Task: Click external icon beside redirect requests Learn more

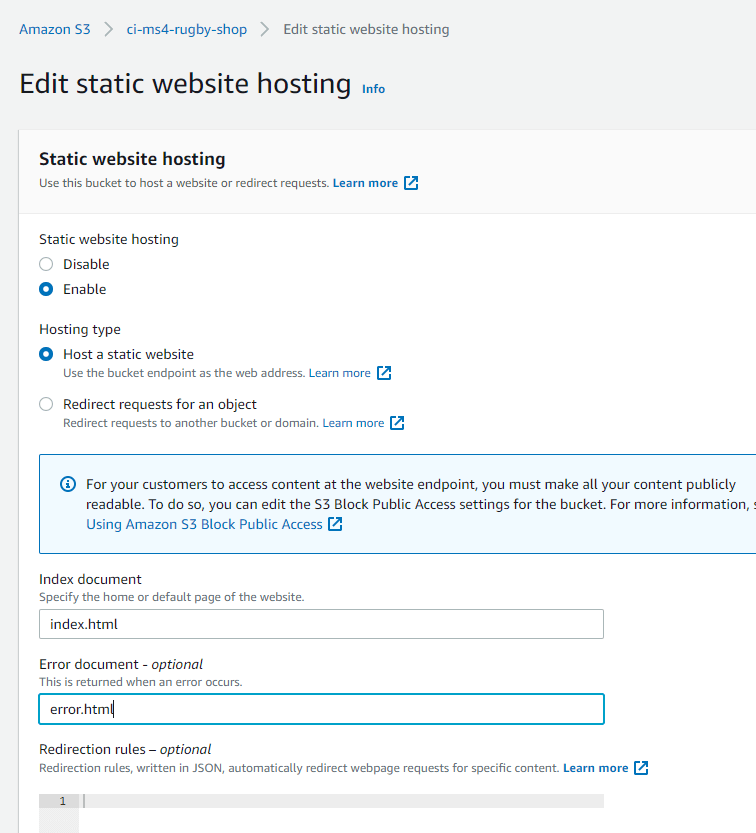Action: pyautogui.click(x=397, y=423)
